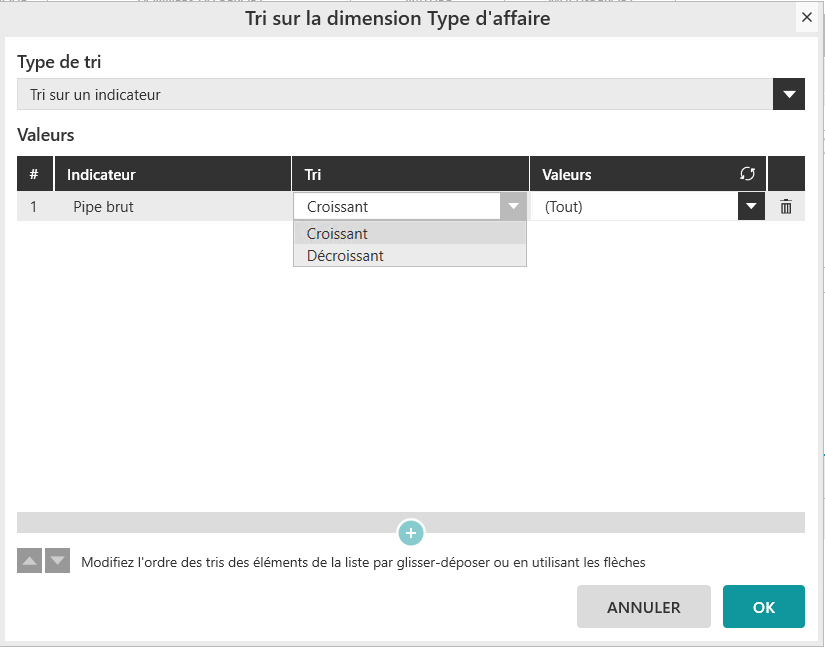This screenshot has width=825, height=647.
Task: Expand the (Tout) values dropdown
Action: pos(751,207)
